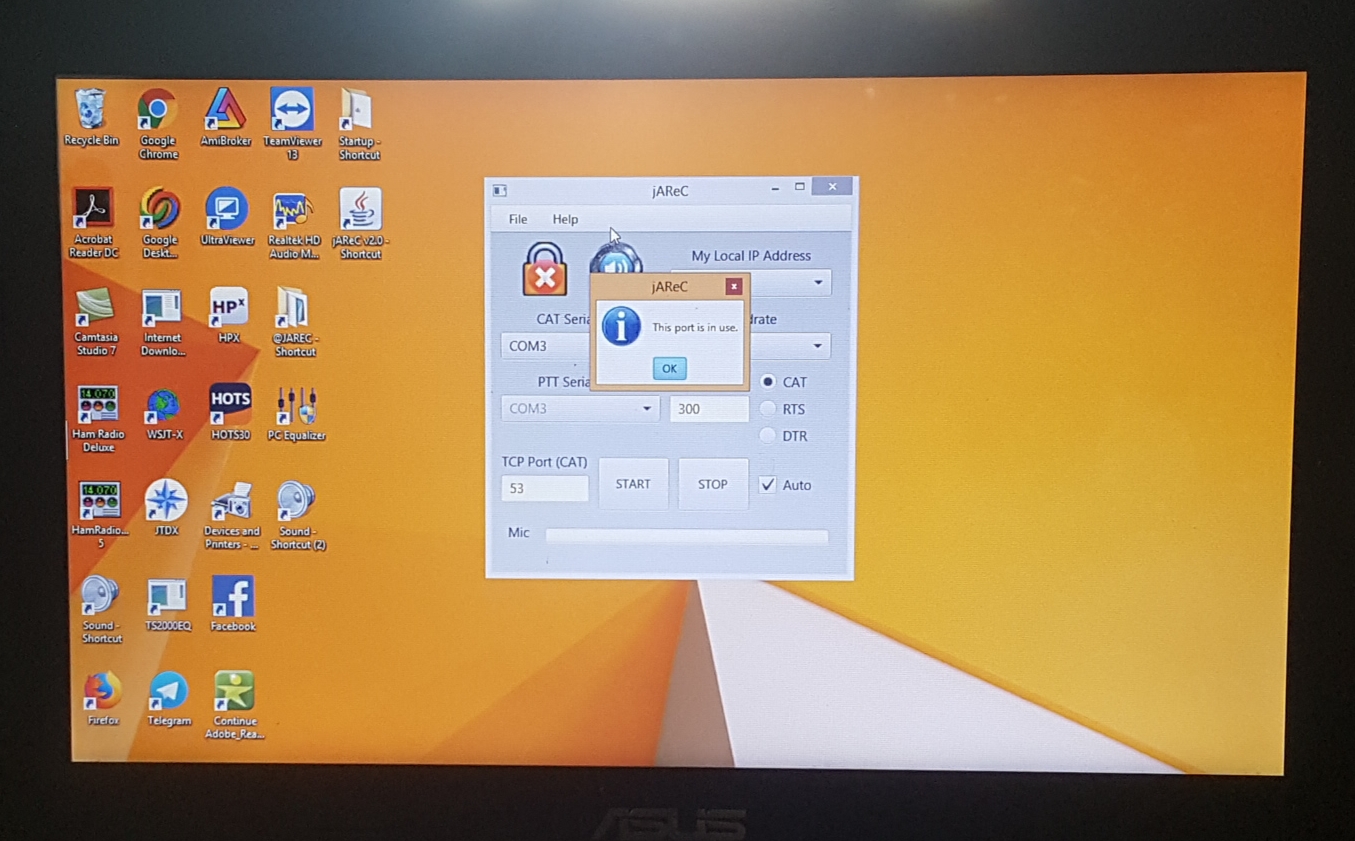Open Ham Radio Deluxe desktop icon
Viewport: 1355px width, 841px height.
coord(98,408)
